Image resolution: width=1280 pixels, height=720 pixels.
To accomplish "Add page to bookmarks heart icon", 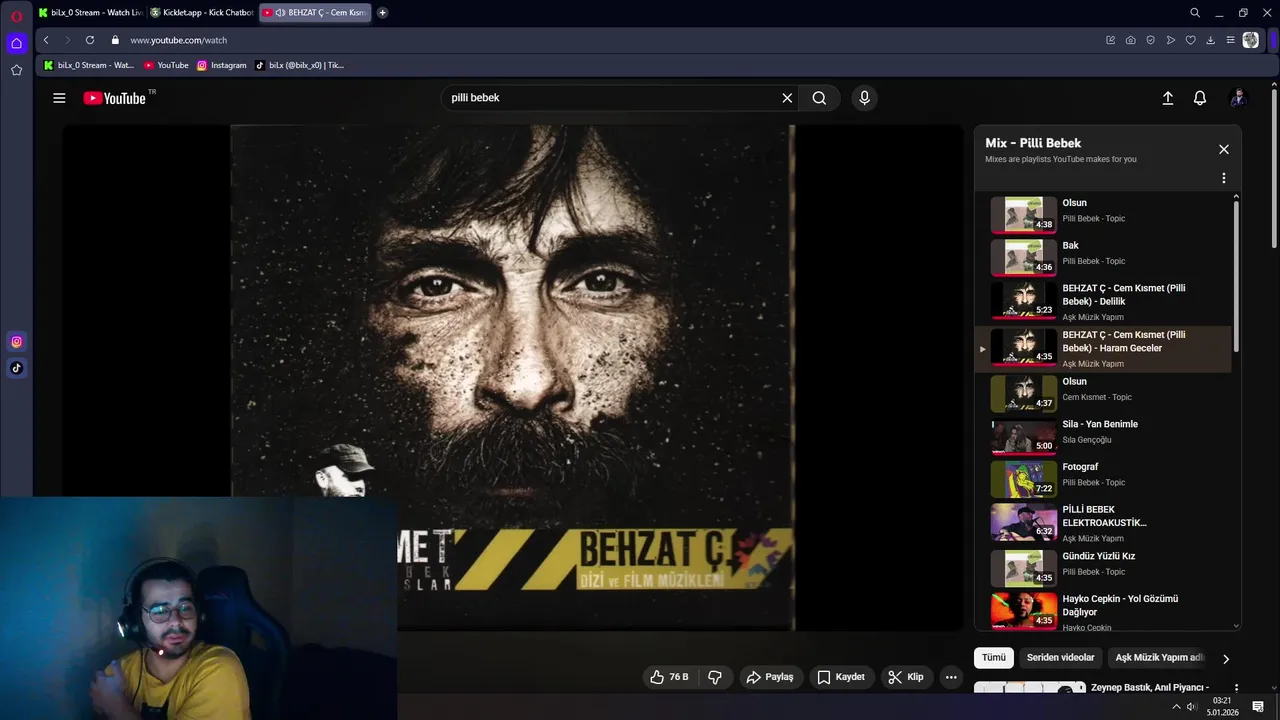I will (x=1191, y=40).
